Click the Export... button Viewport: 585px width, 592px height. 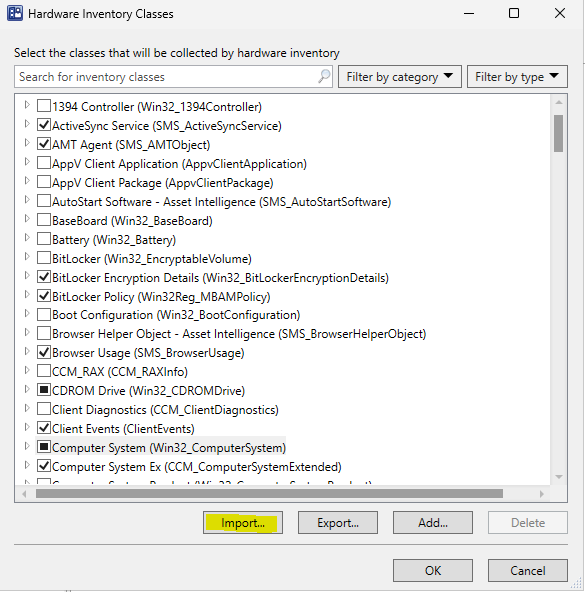coord(338,523)
